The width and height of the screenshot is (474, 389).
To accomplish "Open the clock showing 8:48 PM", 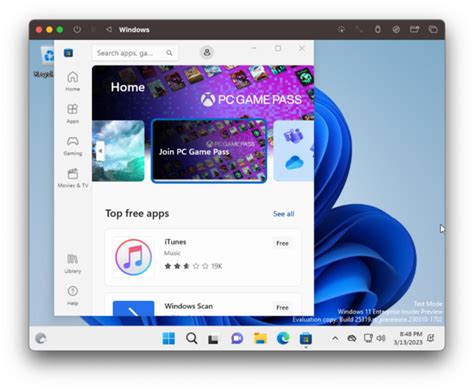I will tap(409, 338).
